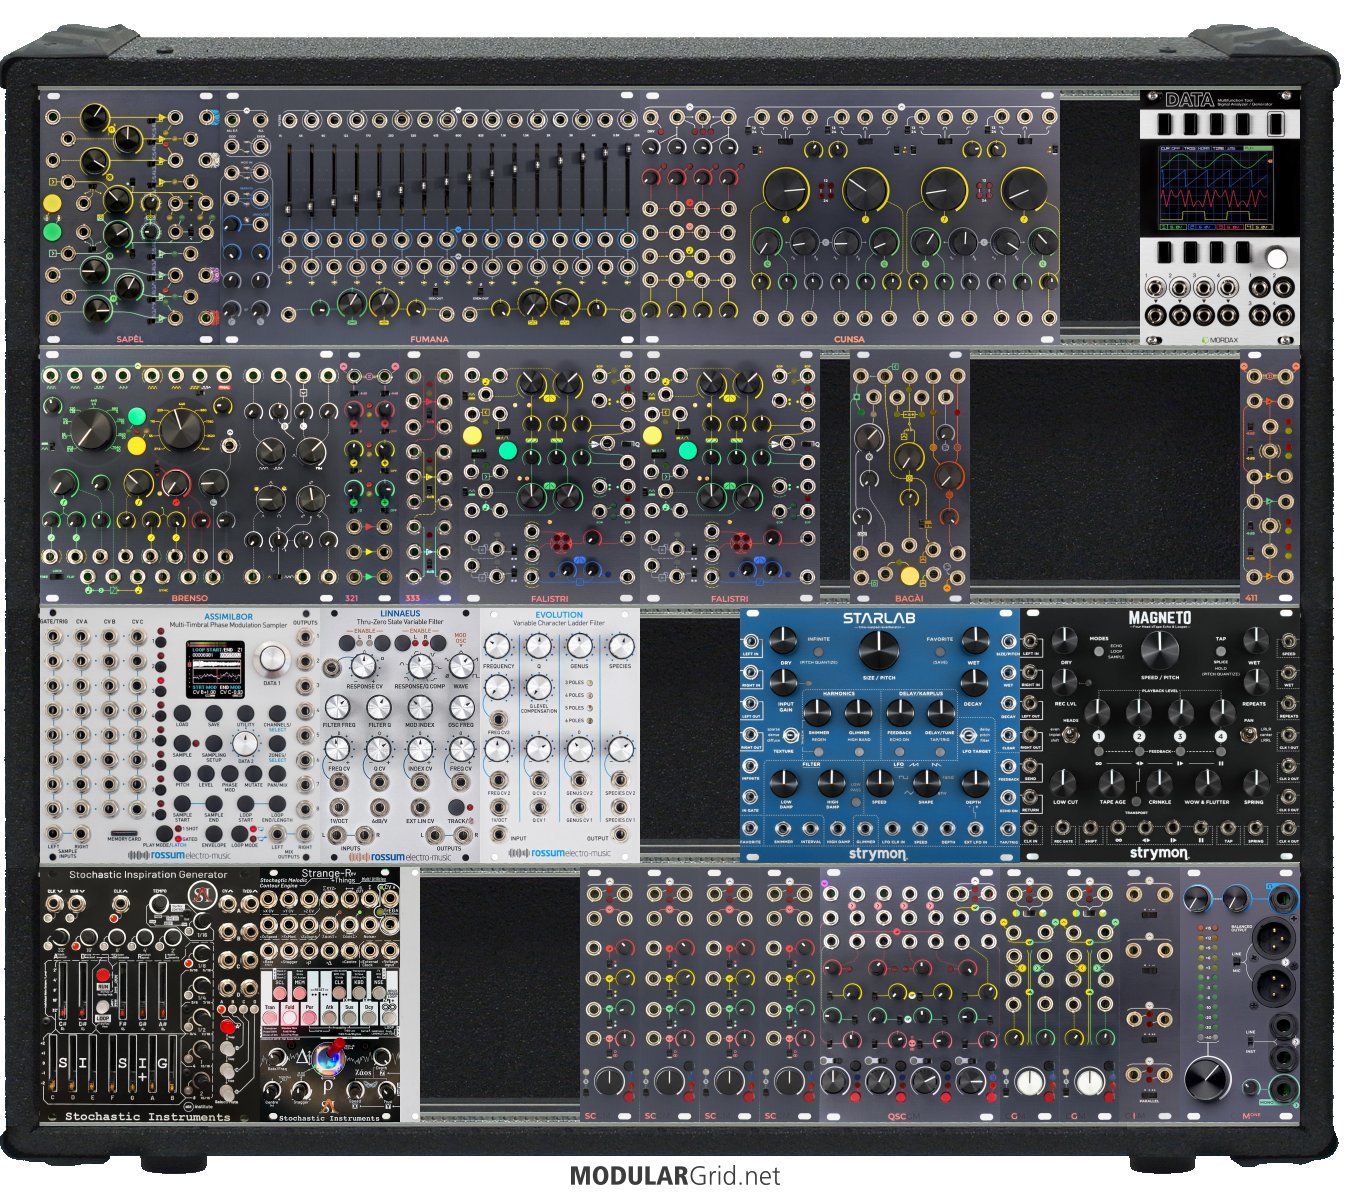Click MUTATE button on Assimil8or
Viewport: 1351px width, 1197px height.
click(253, 773)
